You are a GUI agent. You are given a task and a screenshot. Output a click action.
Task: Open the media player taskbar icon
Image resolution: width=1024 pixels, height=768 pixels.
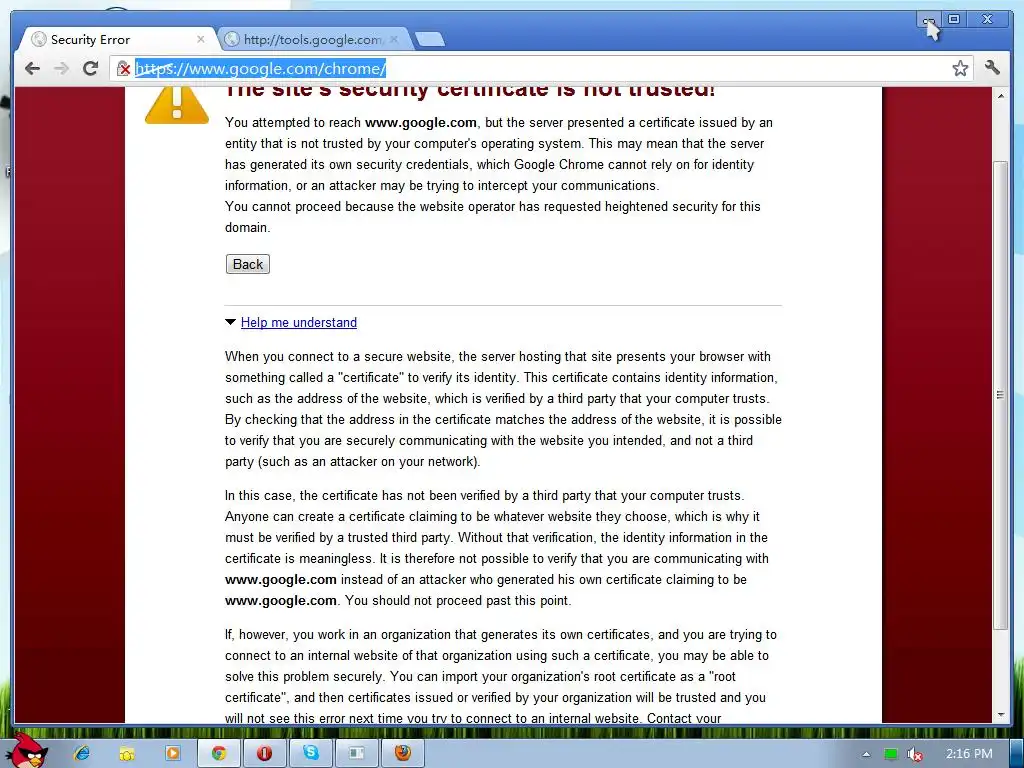point(172,753)
